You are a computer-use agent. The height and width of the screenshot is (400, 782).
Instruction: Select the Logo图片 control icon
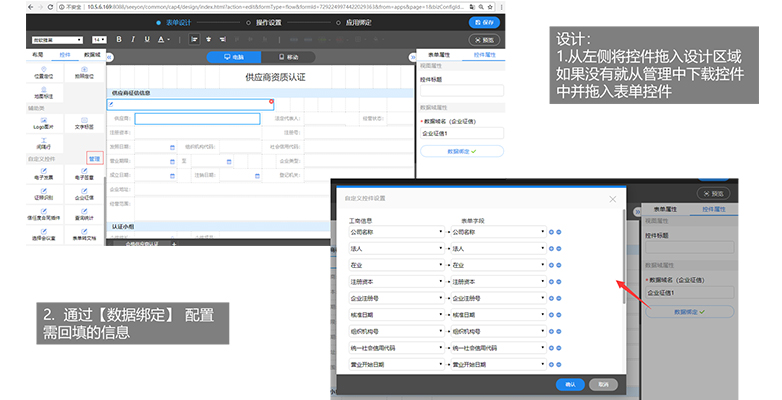coord(43,123)
